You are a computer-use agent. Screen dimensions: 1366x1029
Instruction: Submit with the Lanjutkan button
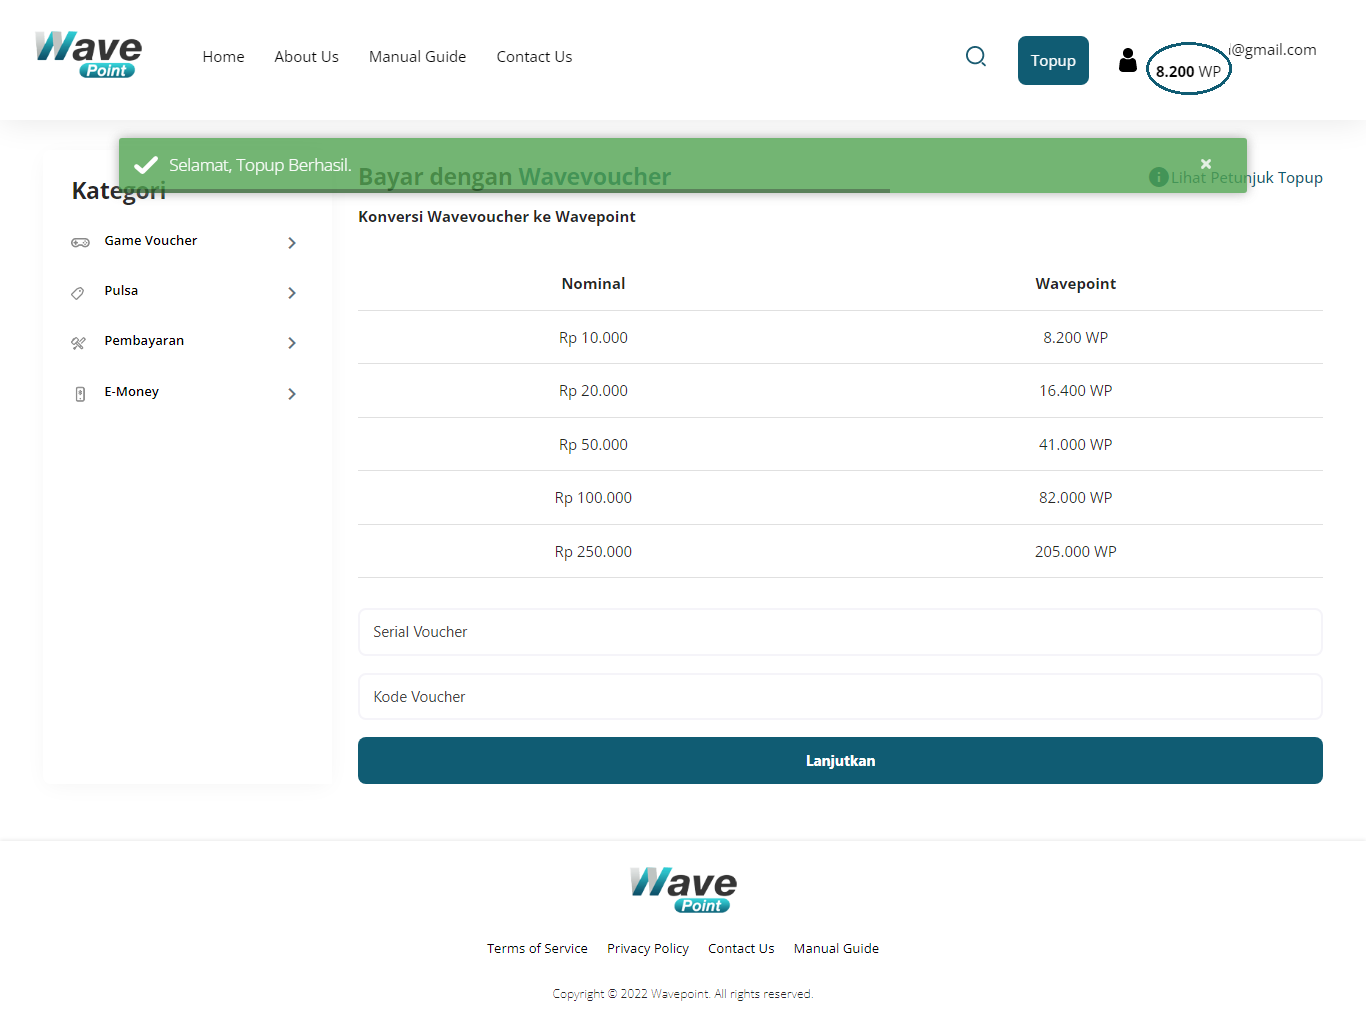click(x=840, y=761)
